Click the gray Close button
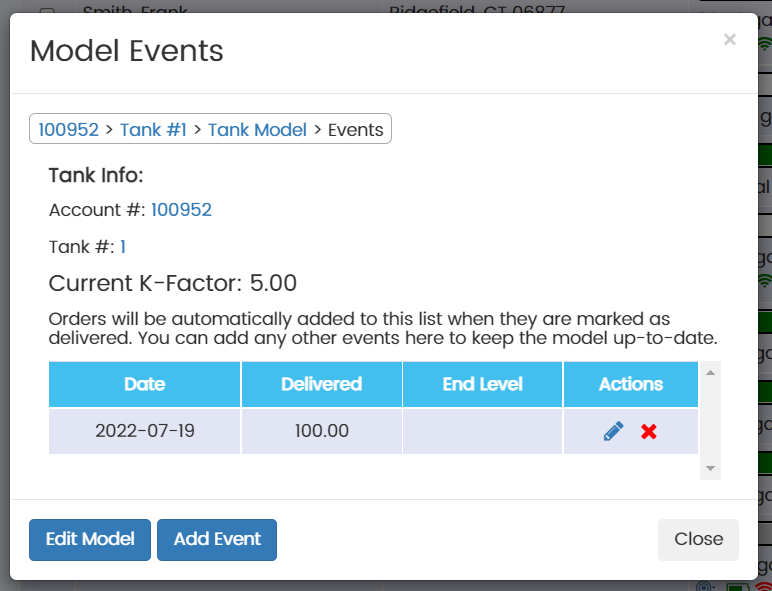Screen dimensions: 772x591 click(x=698, y=539)
